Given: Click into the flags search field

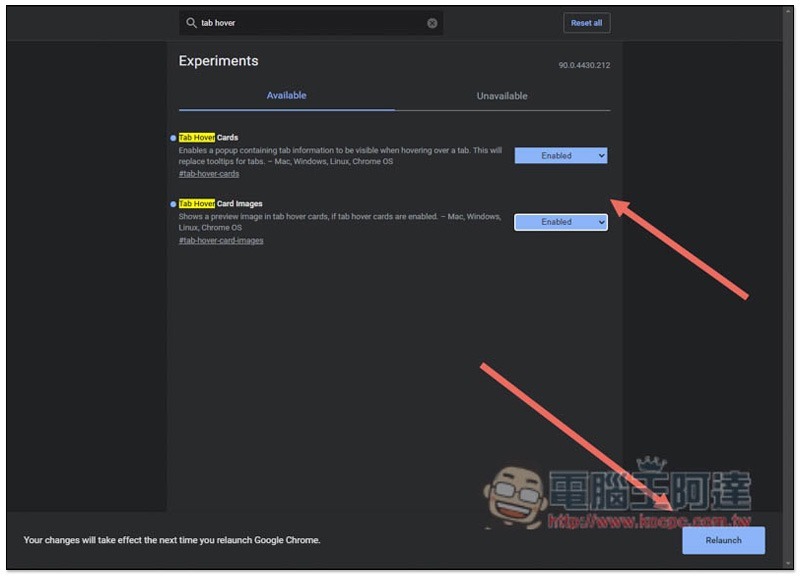Looking at the screenshot, I should 311,23.
